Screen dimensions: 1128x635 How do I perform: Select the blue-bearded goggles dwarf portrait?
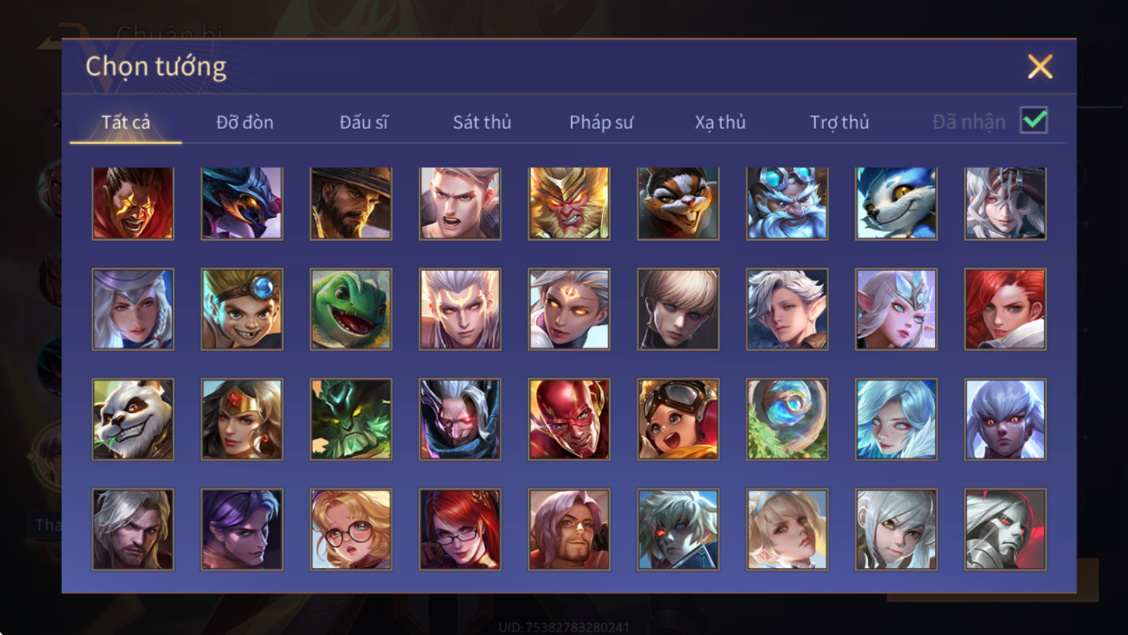787,204
